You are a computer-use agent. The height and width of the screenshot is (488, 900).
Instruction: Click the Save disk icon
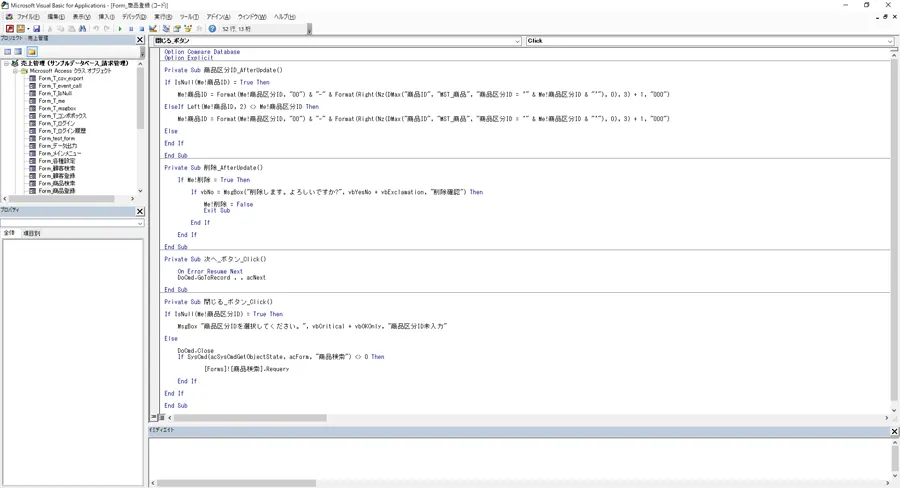[x=37, y=29]
